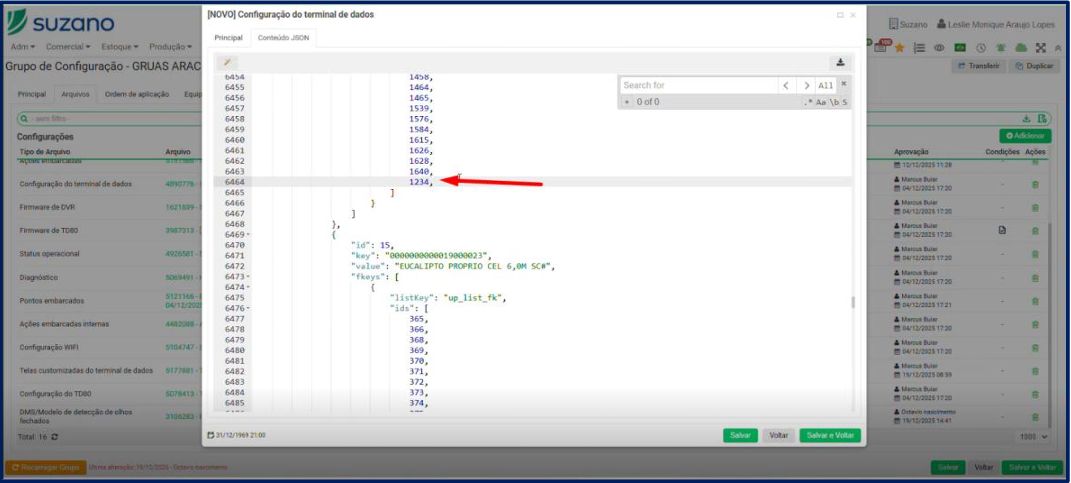Screen dimensions: 1071x483
Task: Go to next search match
Action: pyautogui.click(x=806, y=86)
